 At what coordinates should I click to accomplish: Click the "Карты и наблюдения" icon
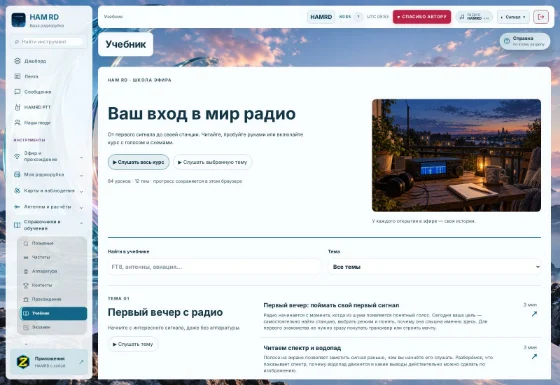pos(17,191)
